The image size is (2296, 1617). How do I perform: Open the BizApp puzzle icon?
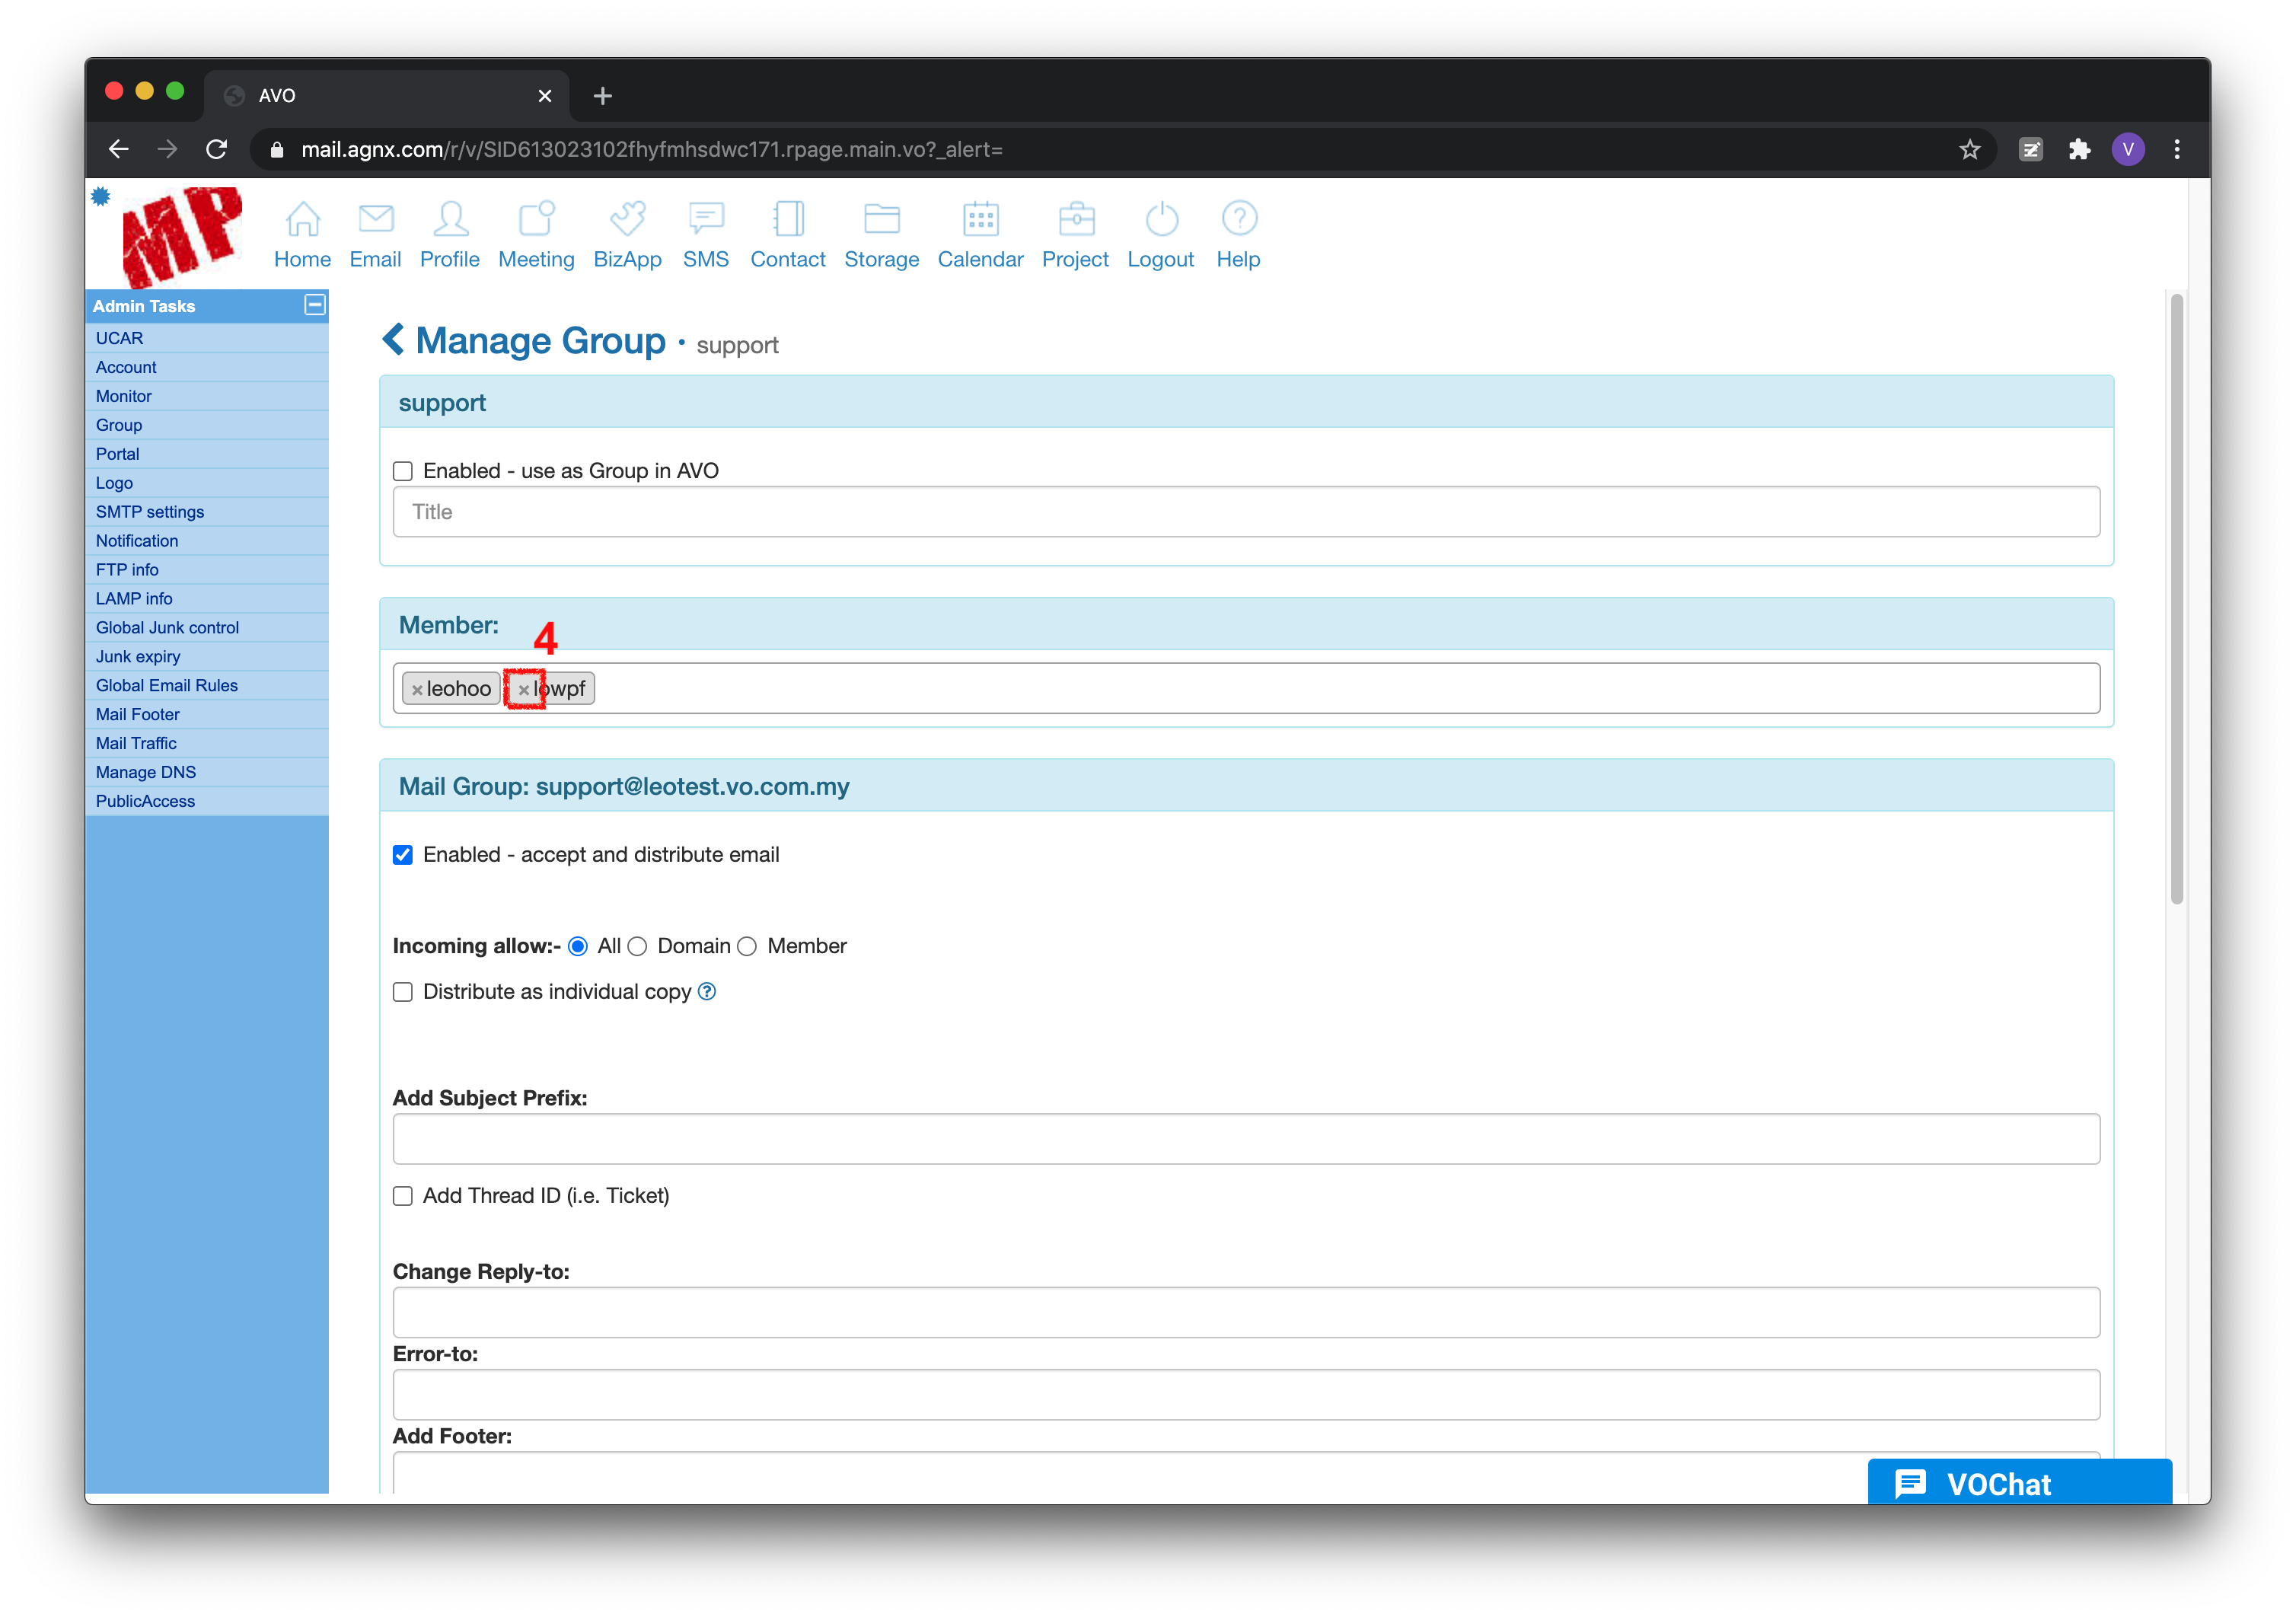[627, 219]
